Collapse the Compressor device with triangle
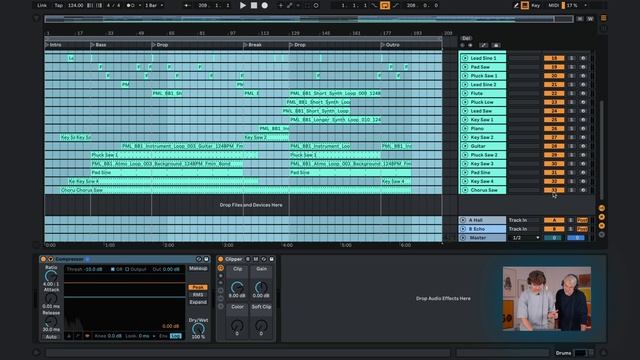The image size is (640, 360). (51, 259)
